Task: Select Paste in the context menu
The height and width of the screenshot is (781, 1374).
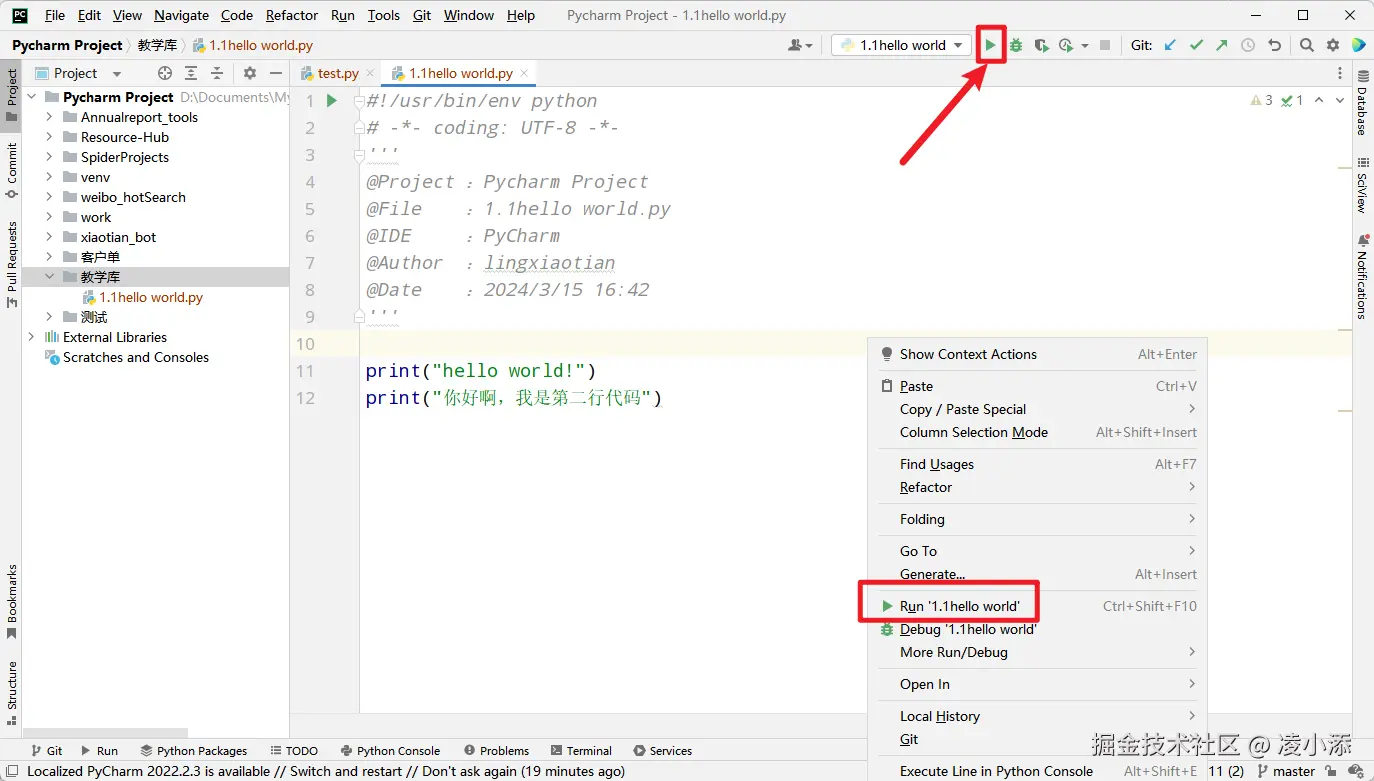Action: tap(1037, 386)
